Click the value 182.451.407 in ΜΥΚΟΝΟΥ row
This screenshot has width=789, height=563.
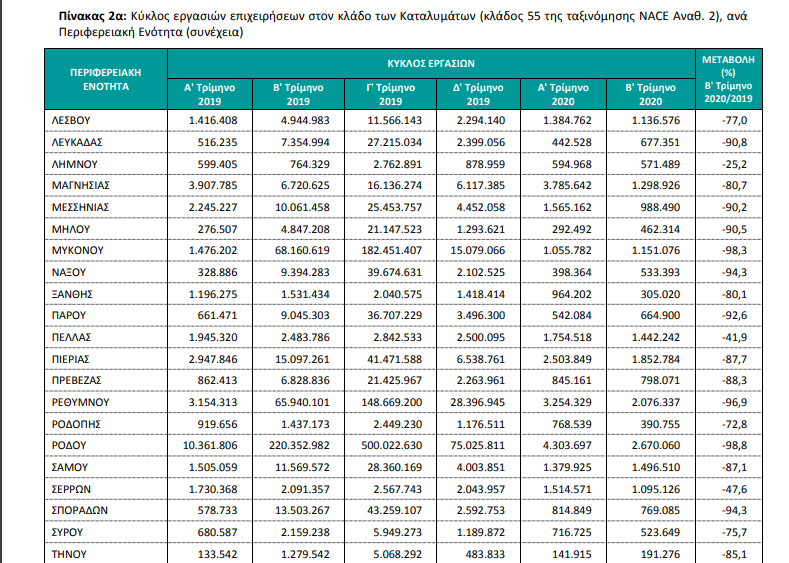pyautogui.click(x=391, y=251)
